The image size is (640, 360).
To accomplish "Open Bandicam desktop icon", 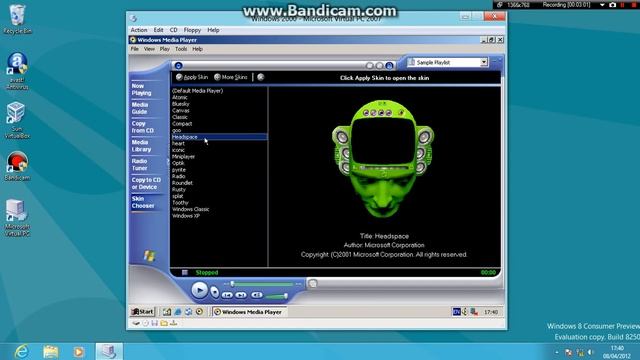I will (x=17, y=166).
